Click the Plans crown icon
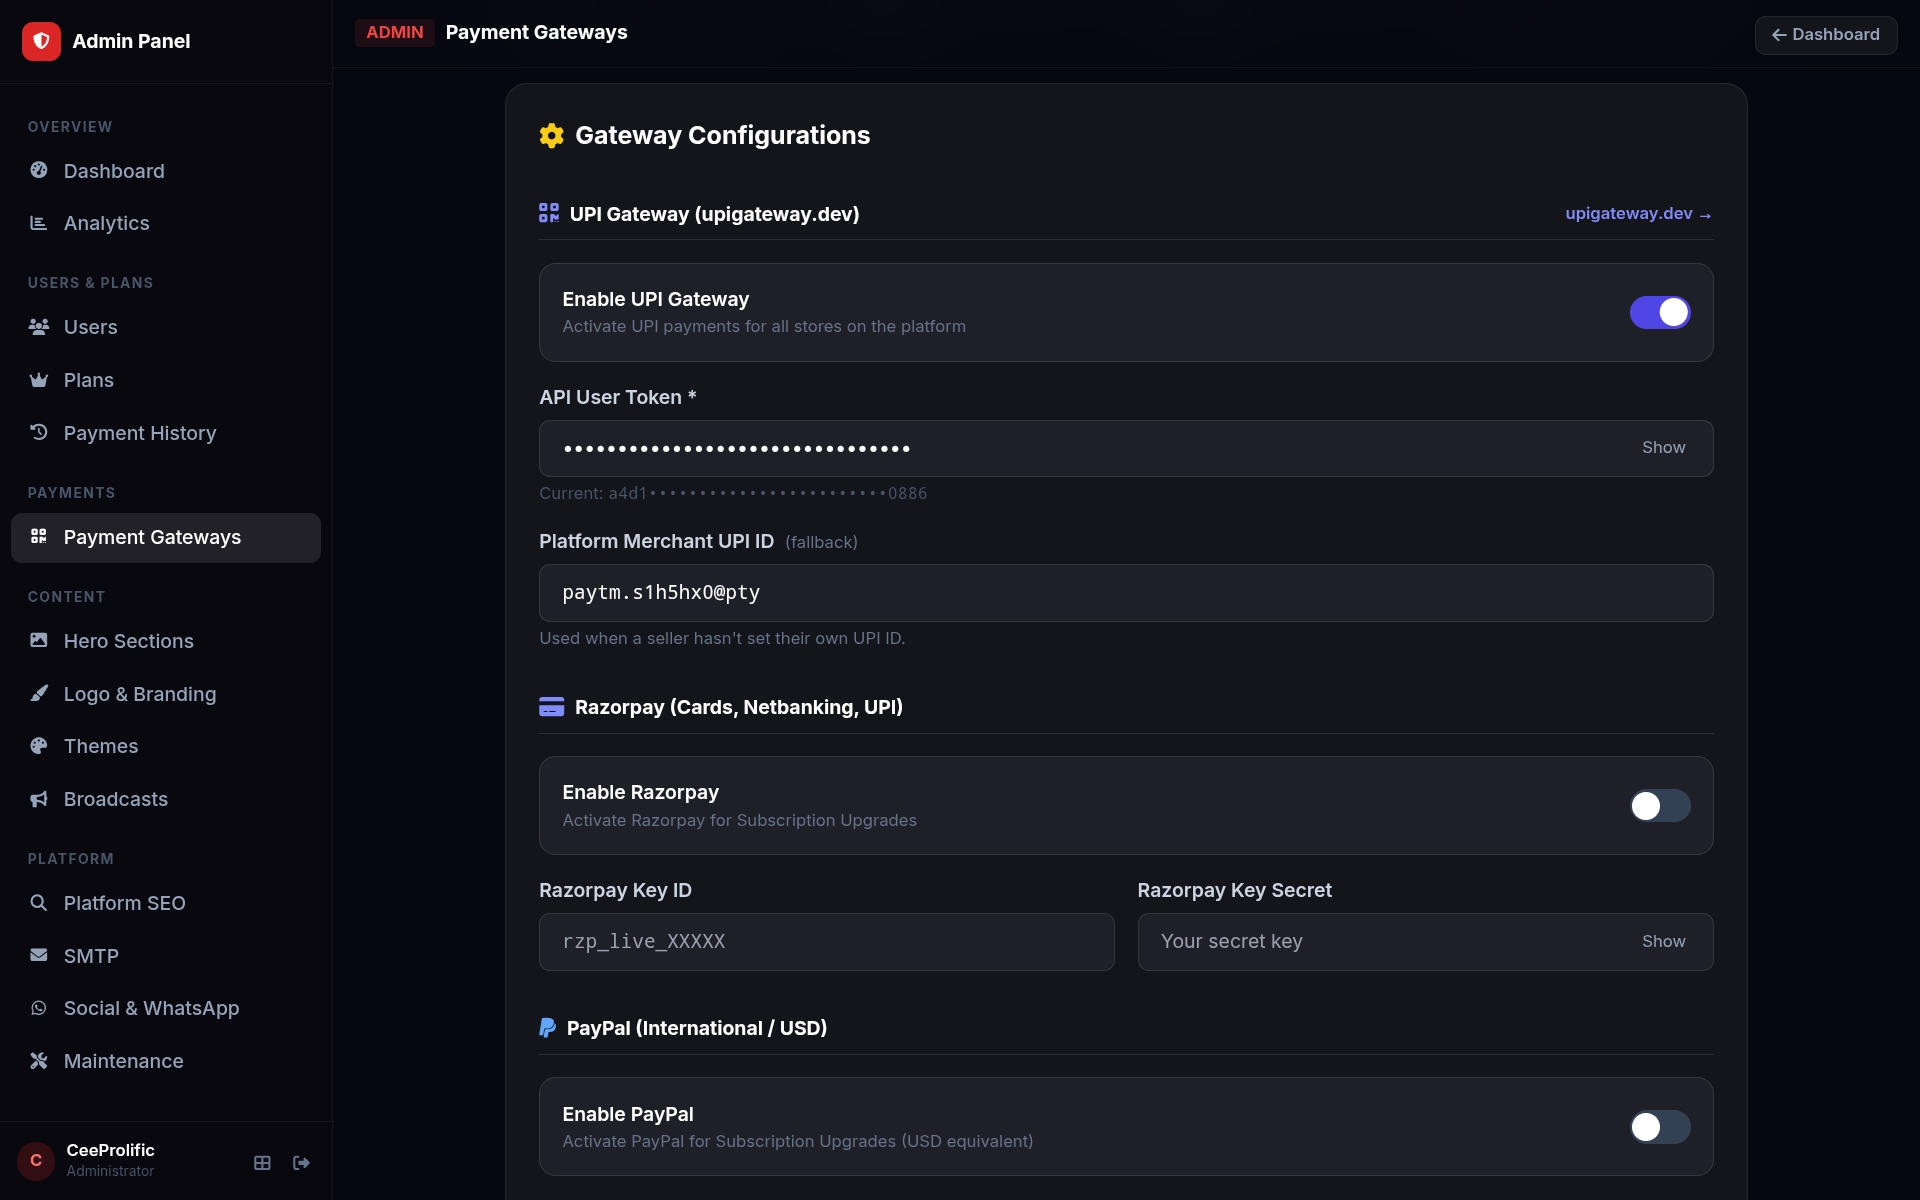This screenshot has width=1920, height=1200. (x=39, y=380)
